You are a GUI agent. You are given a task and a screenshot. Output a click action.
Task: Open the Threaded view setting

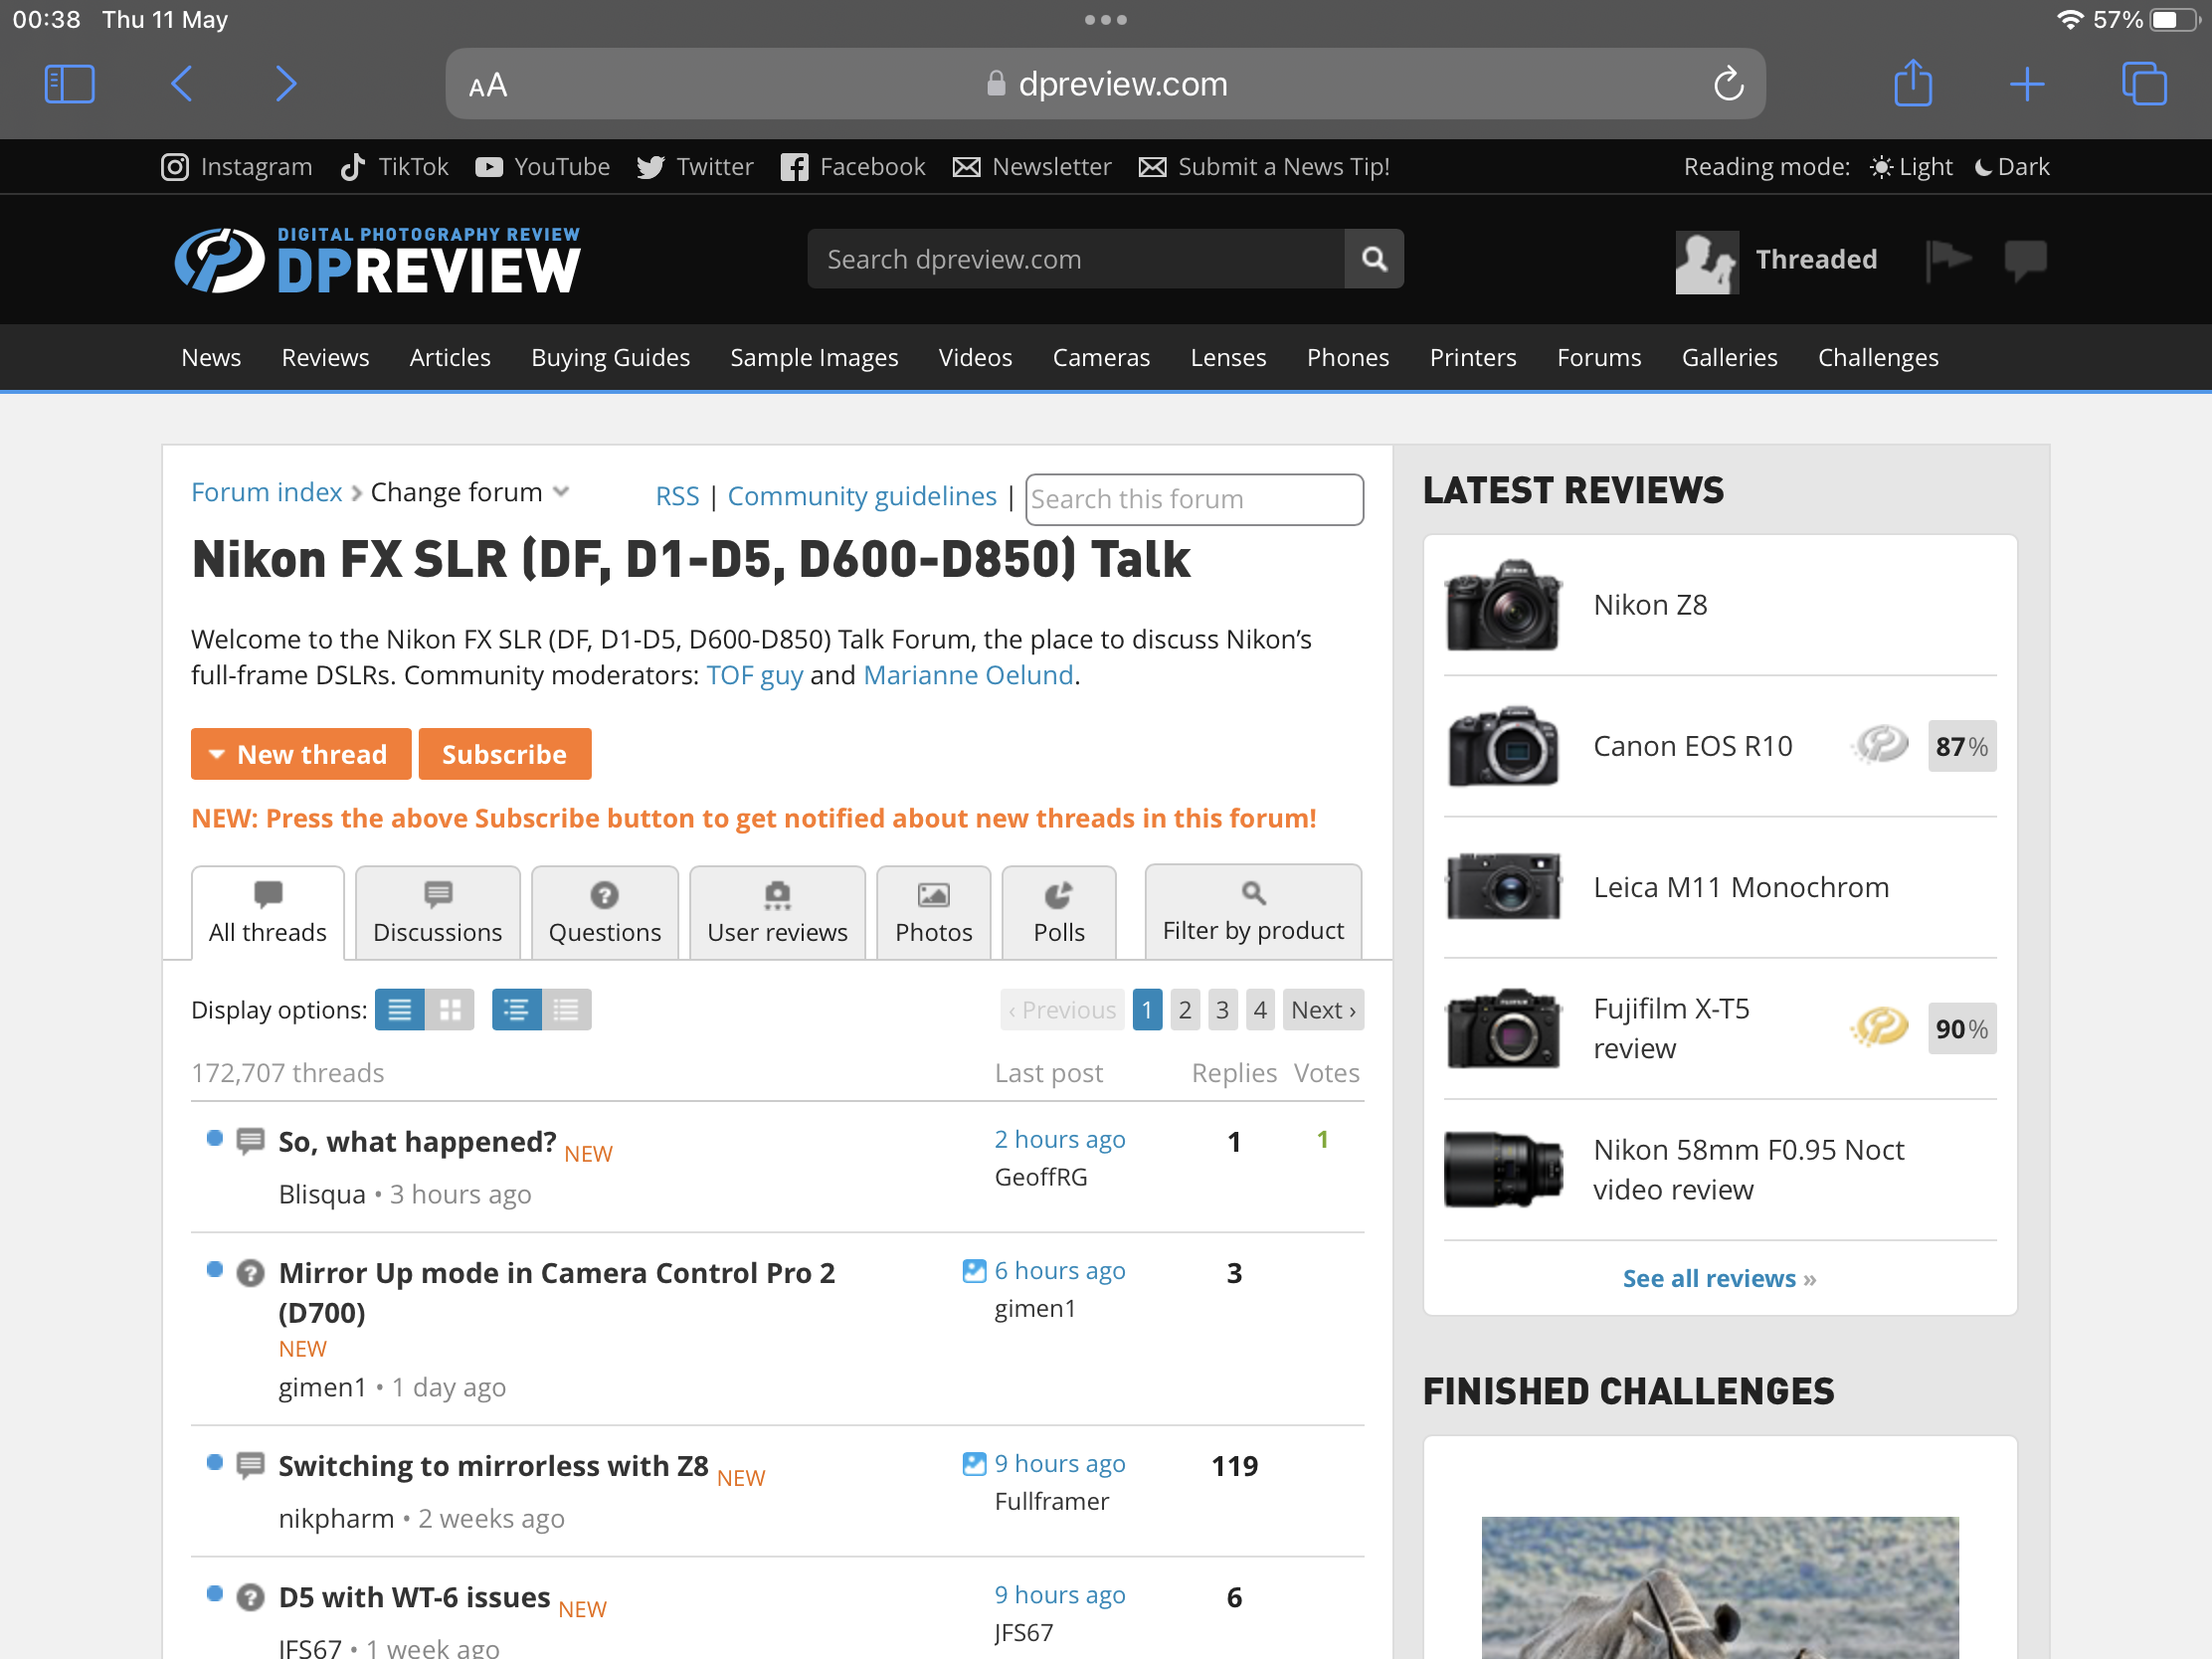click(1816, 260)
